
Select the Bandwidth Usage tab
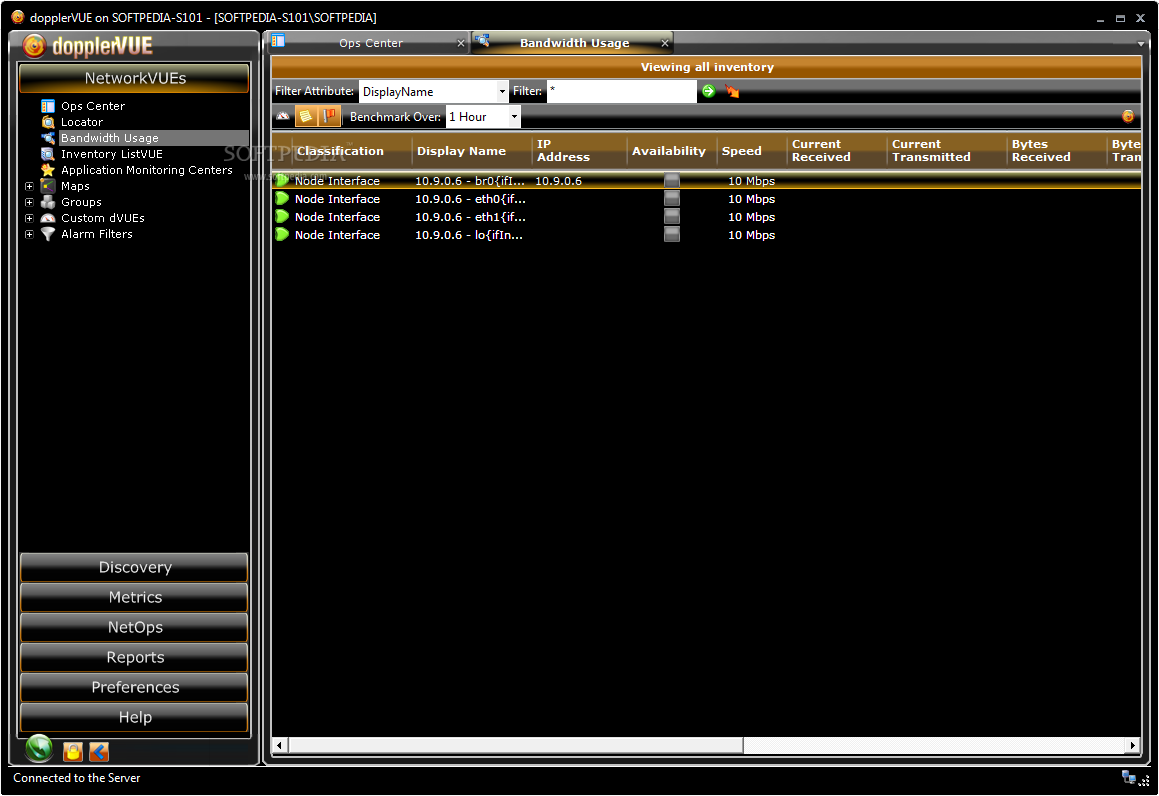click(x=574, y=43)
